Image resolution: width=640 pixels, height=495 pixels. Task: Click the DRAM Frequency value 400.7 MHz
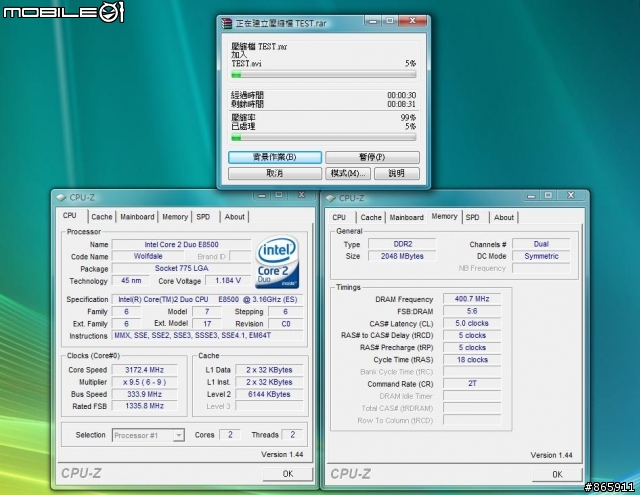click(x=472, y=299)
